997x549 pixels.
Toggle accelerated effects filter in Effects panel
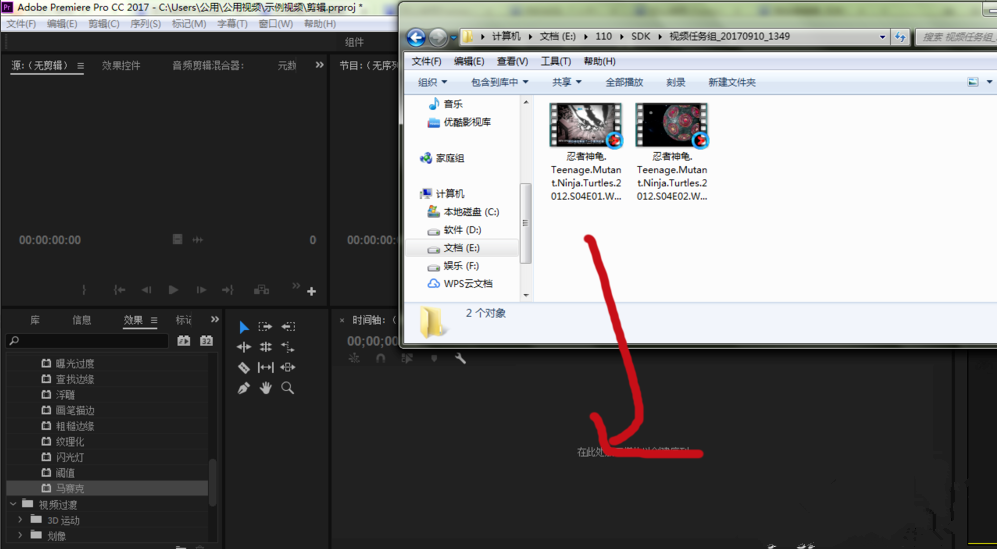pyautogui.click(x=184, y=341)
